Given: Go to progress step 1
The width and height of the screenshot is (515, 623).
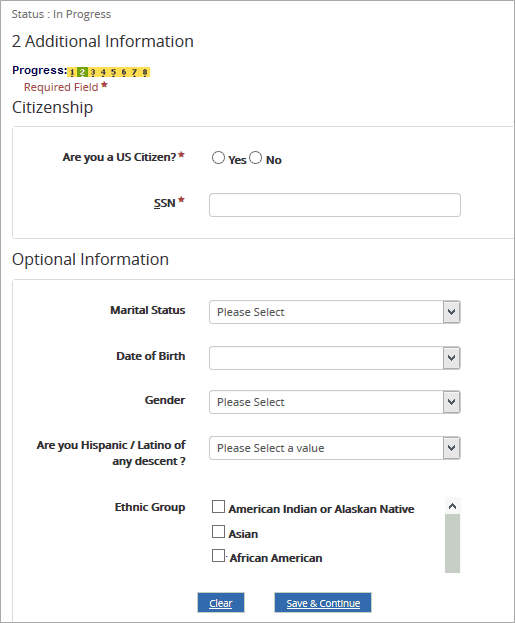Looking at the screenshot, I should [72, 72].
